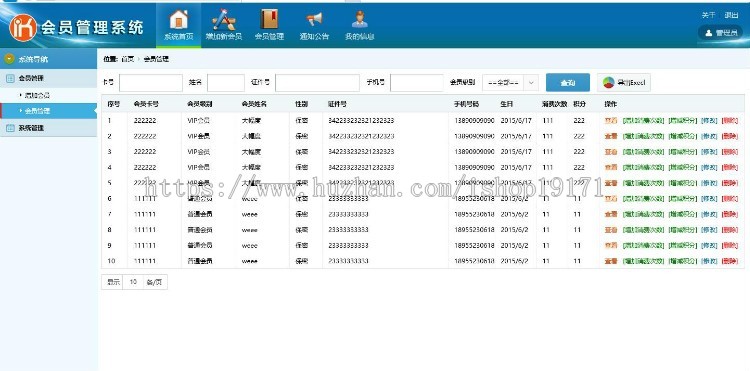Open the 增加新会员 pencil-and-brush icon
750x371 pixels.
click(x=223, y=19)
